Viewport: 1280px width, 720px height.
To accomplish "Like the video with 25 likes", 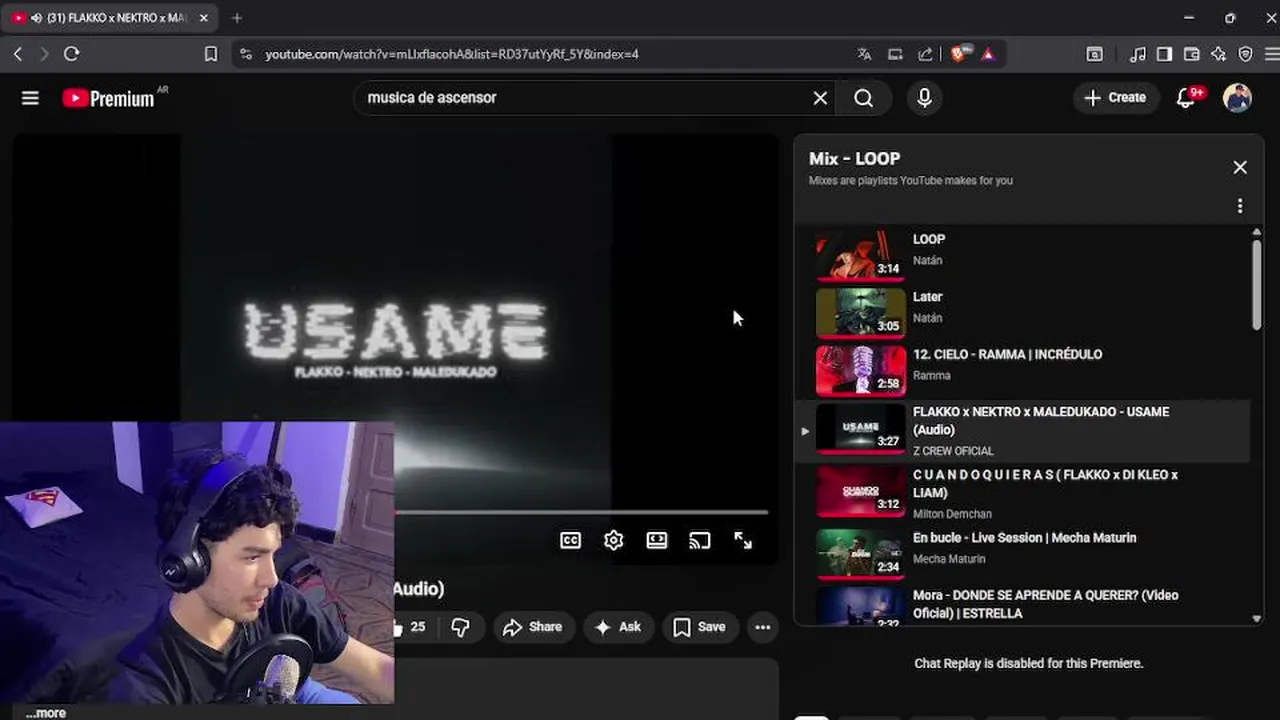I will pos(410,627).
